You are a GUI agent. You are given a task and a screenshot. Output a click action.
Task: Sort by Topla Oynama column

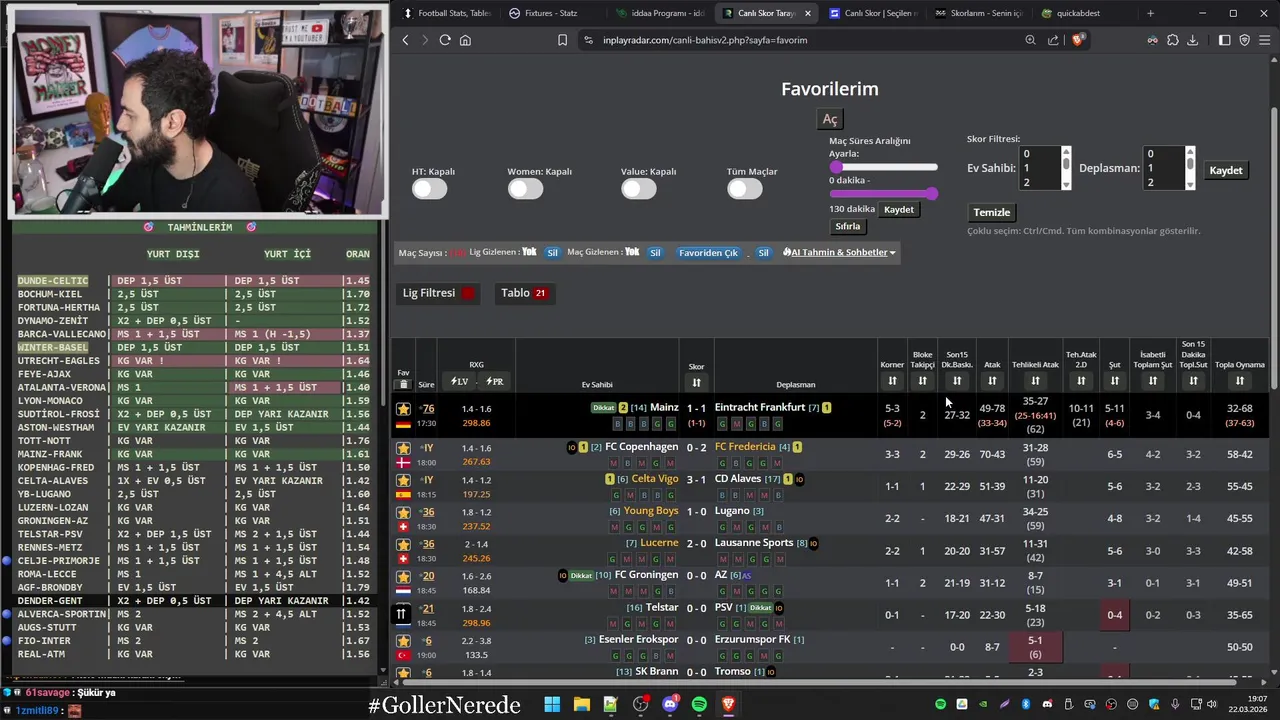click(1240, 381)
